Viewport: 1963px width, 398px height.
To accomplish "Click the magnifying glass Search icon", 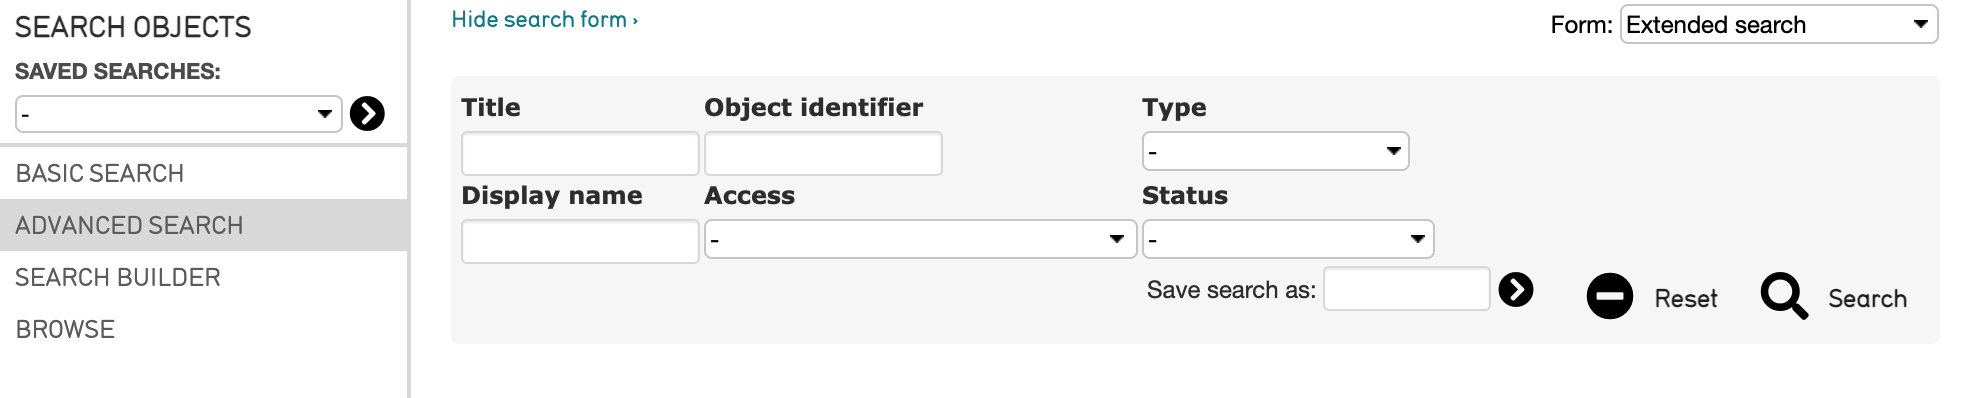I will [x=1784, y=296].
